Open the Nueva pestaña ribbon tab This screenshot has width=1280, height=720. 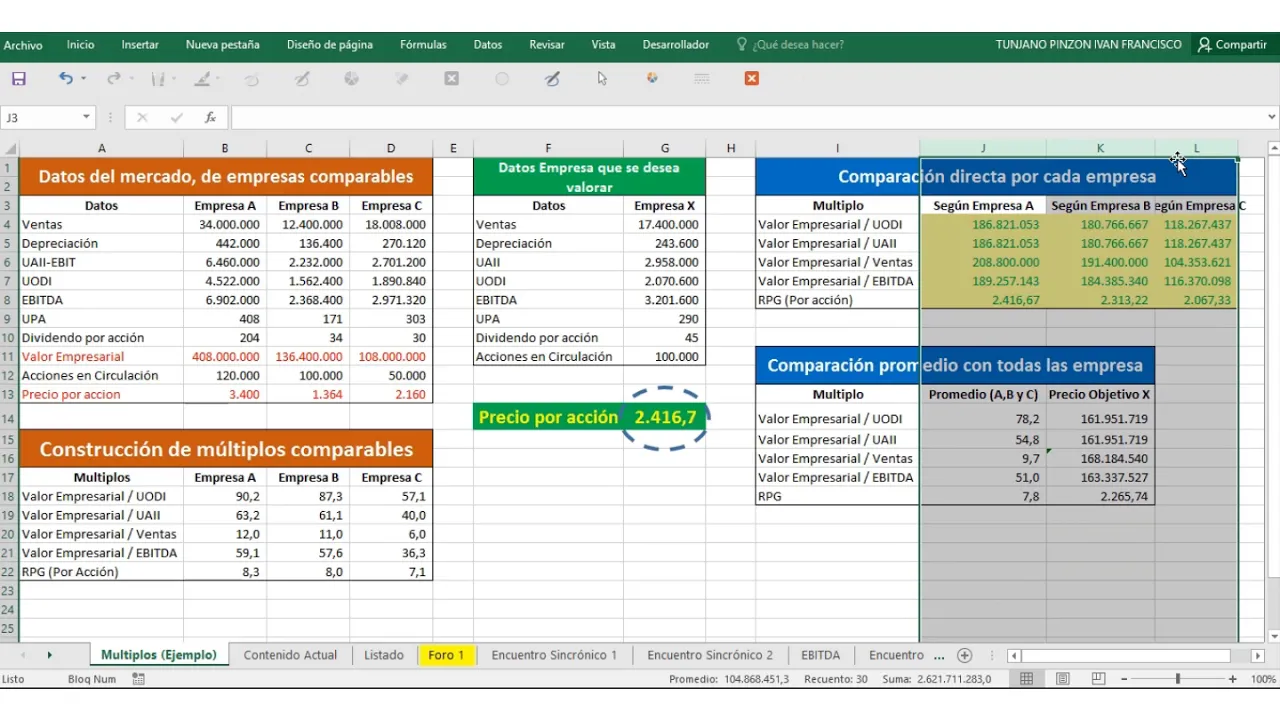(x=222, y=45)
